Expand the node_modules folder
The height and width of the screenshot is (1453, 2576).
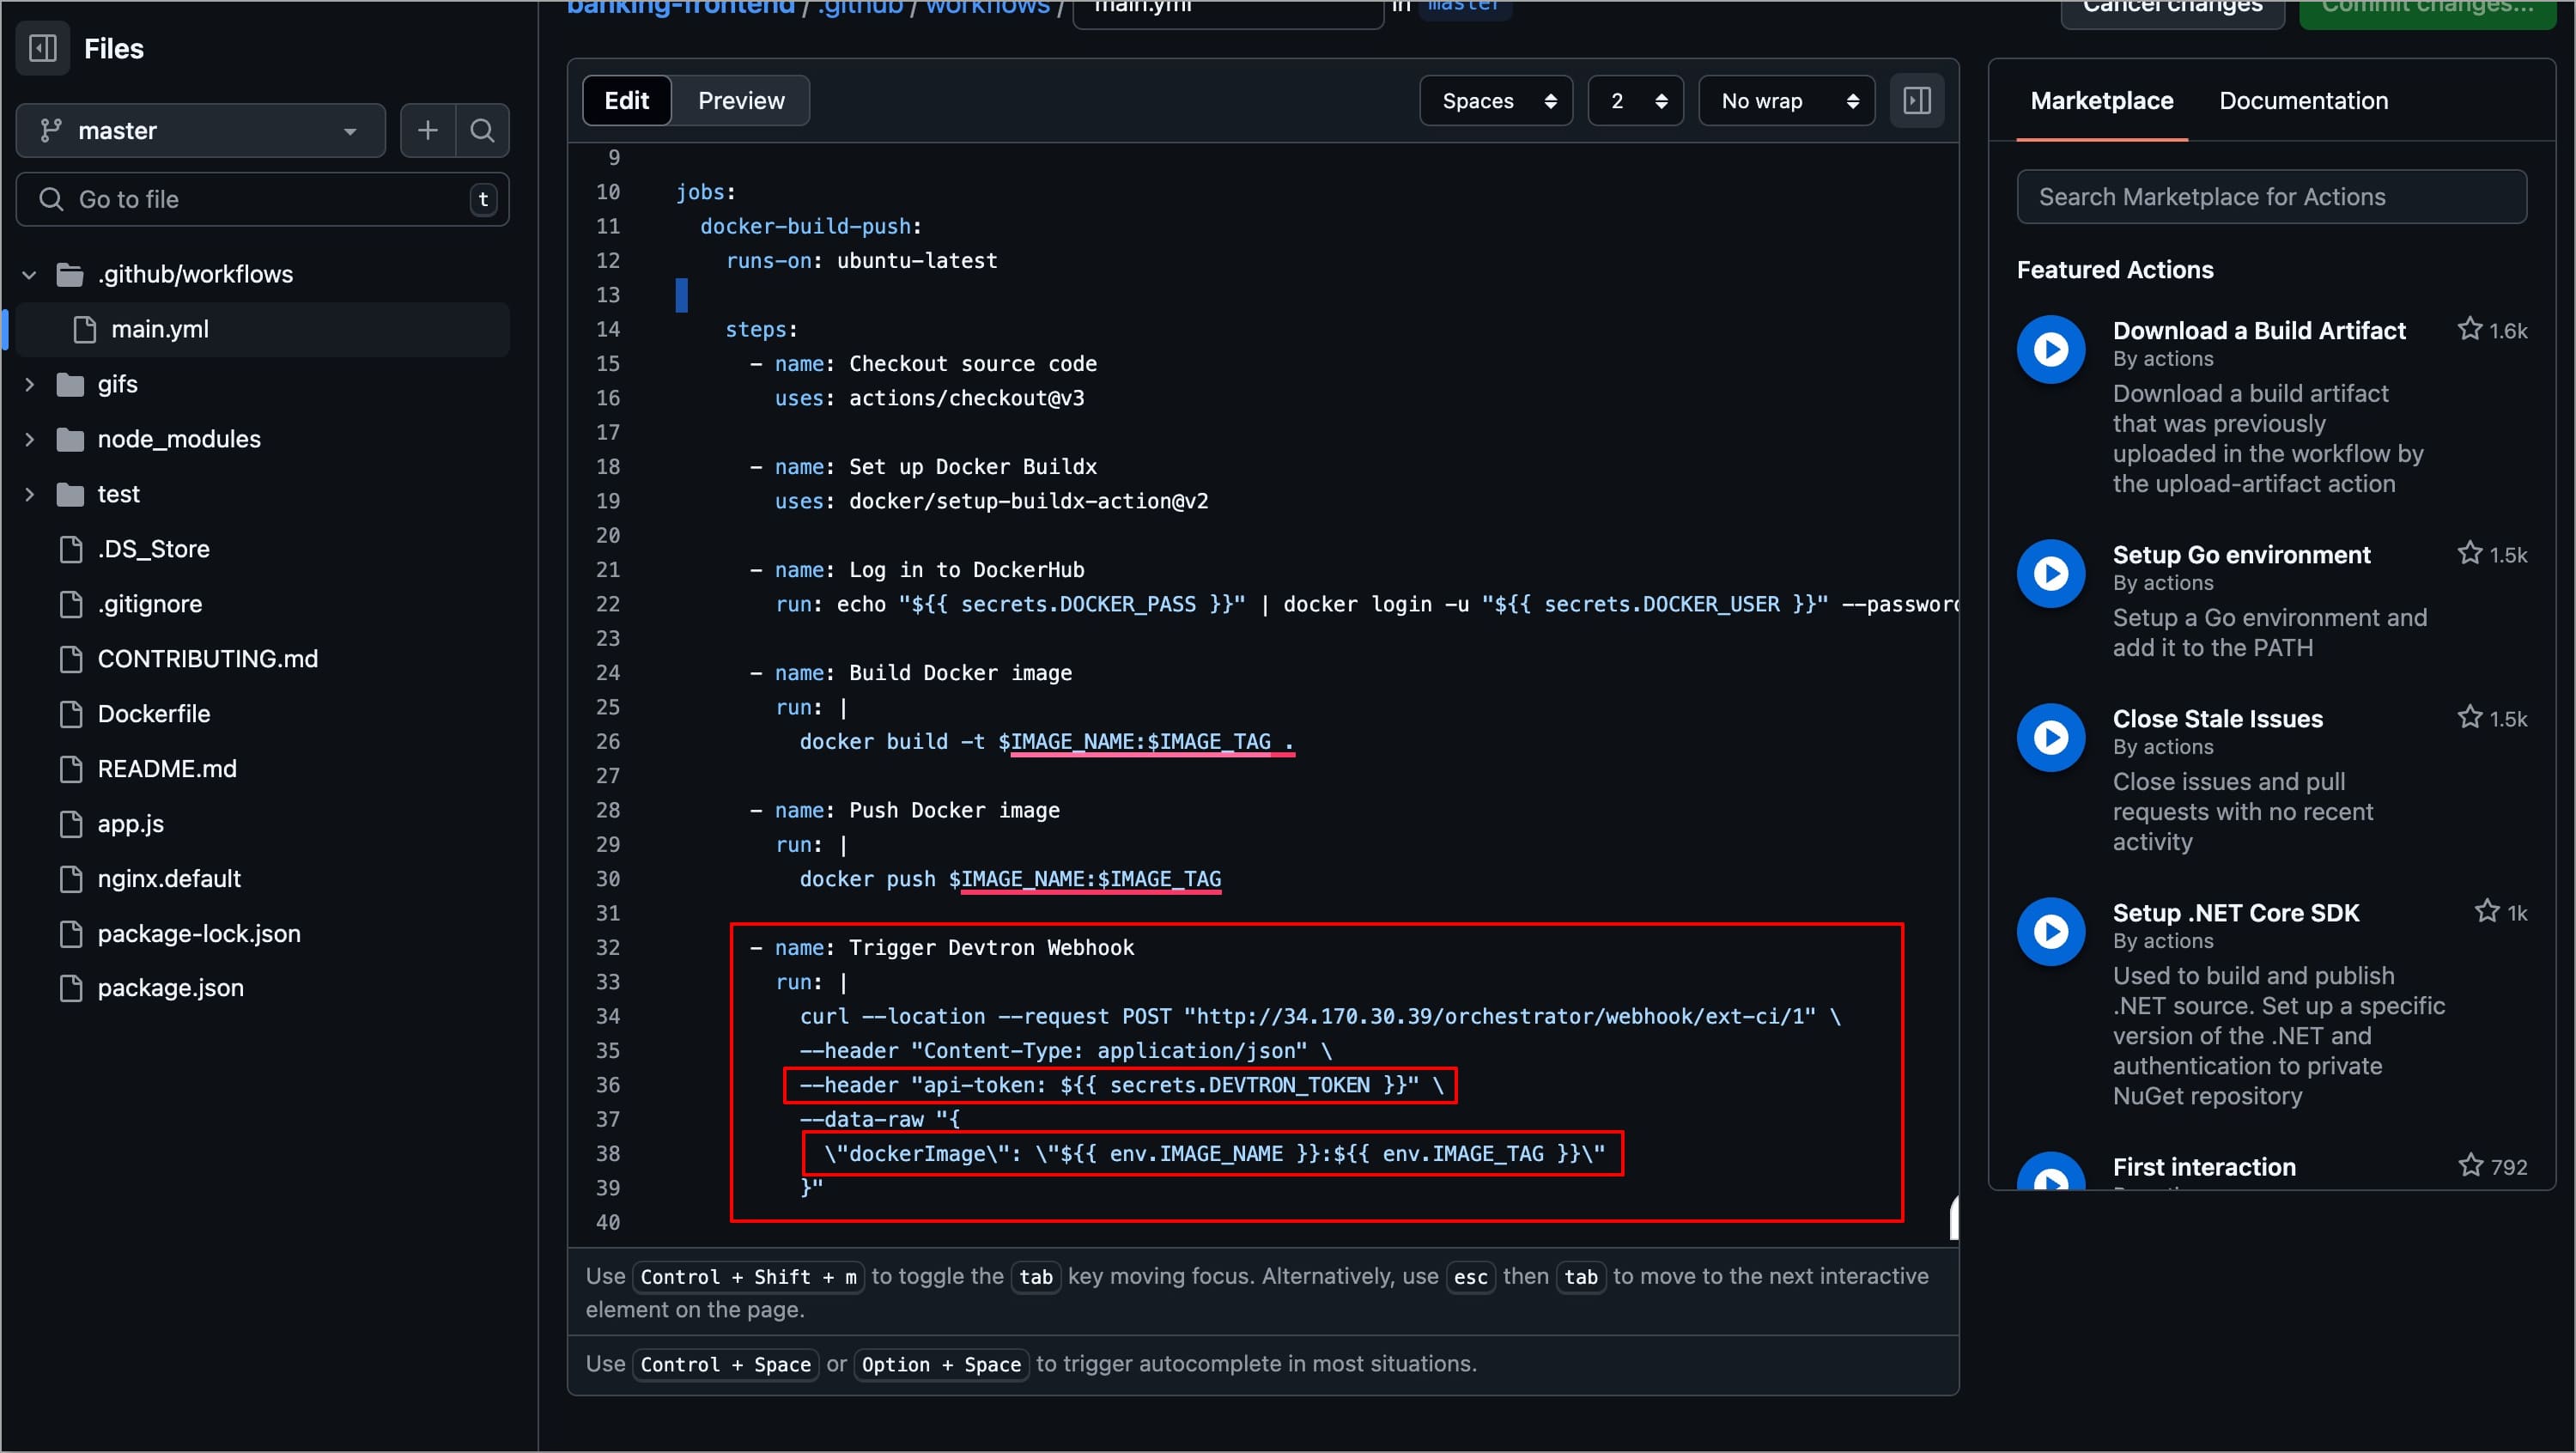[x=30, y=439]
